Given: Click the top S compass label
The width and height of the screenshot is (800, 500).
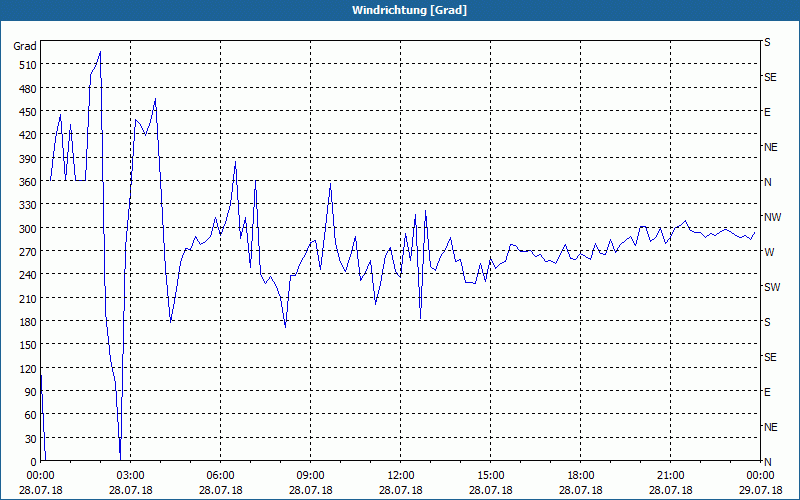Looking at the screenshot, I should (767, 42).
